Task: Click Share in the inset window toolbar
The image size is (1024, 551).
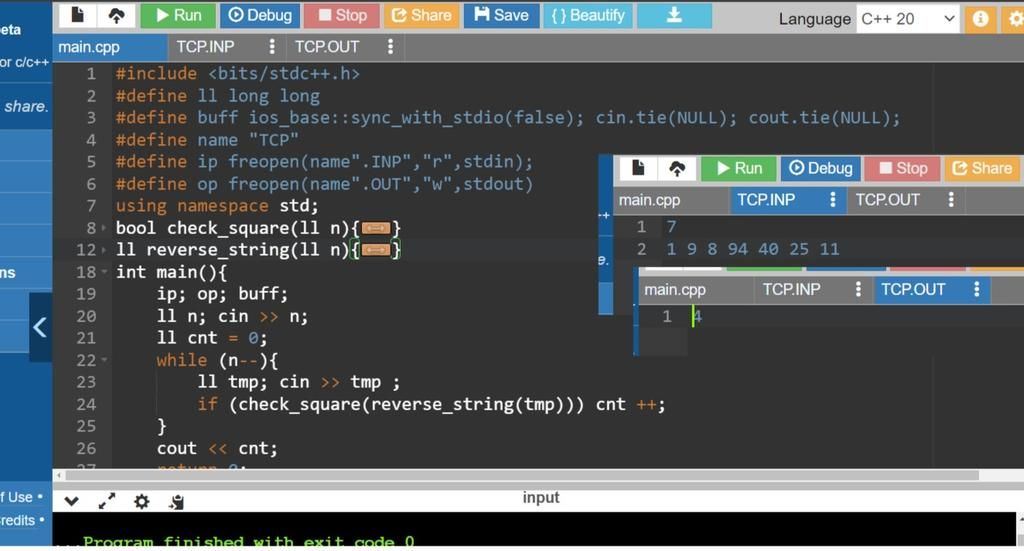Action: pyautogui.click(x=982, y=168)
